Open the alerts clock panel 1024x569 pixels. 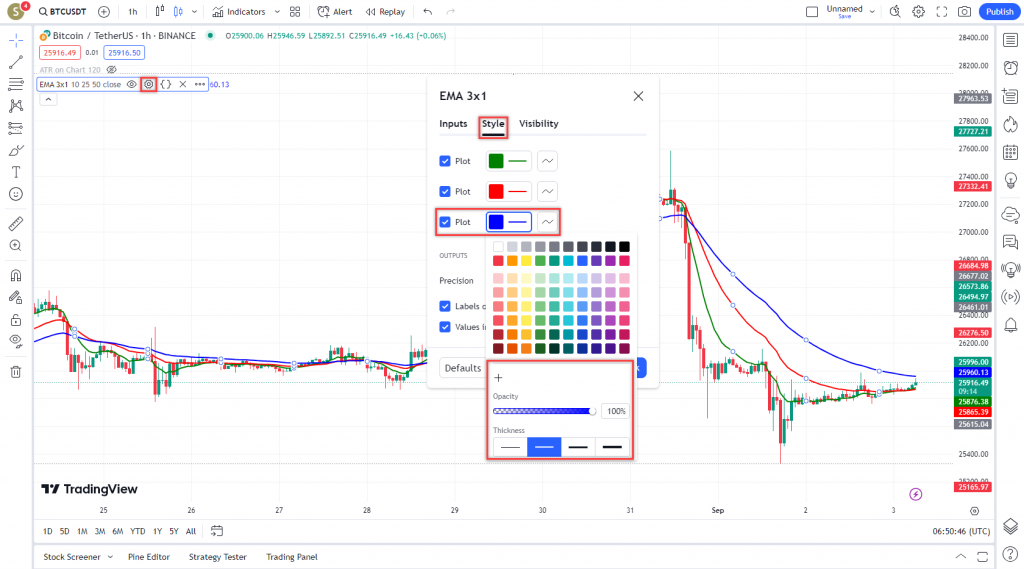click(1010, 68)
